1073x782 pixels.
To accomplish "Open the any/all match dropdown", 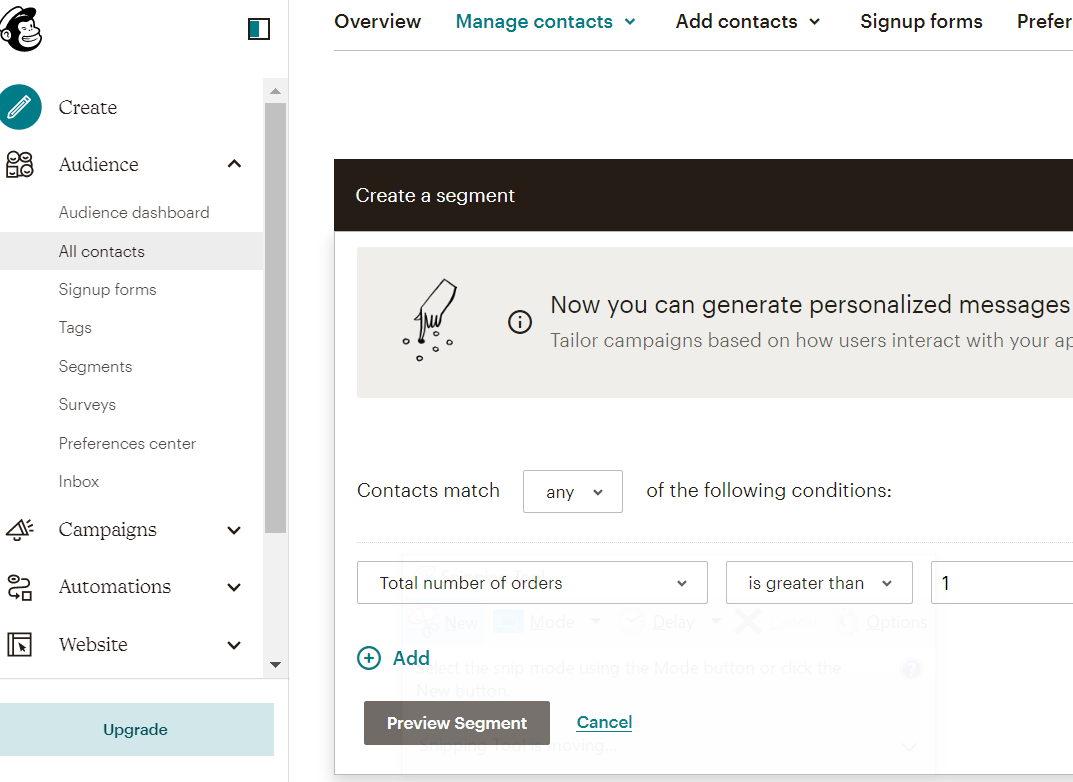I will (573, 492).
